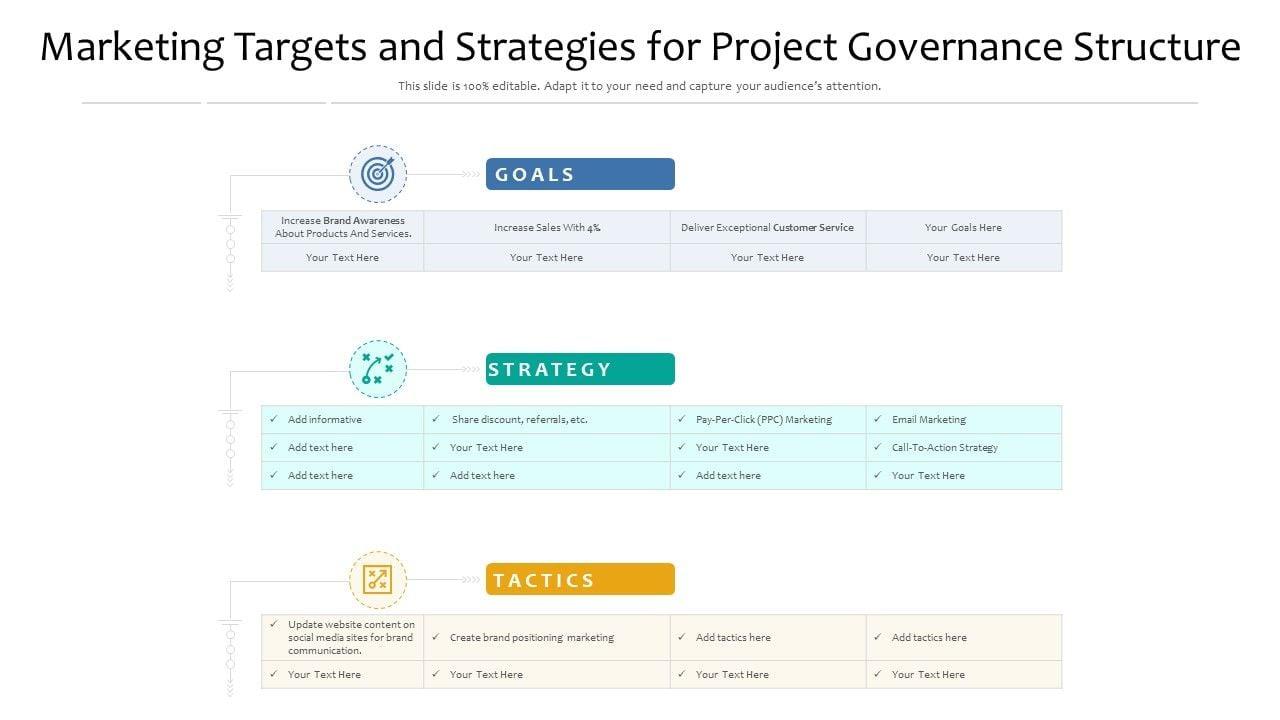Click the slide title Marketing Targets and Strategies
Image resolution: width=1280 pixels, height=720 pixels.
(640, 47)
